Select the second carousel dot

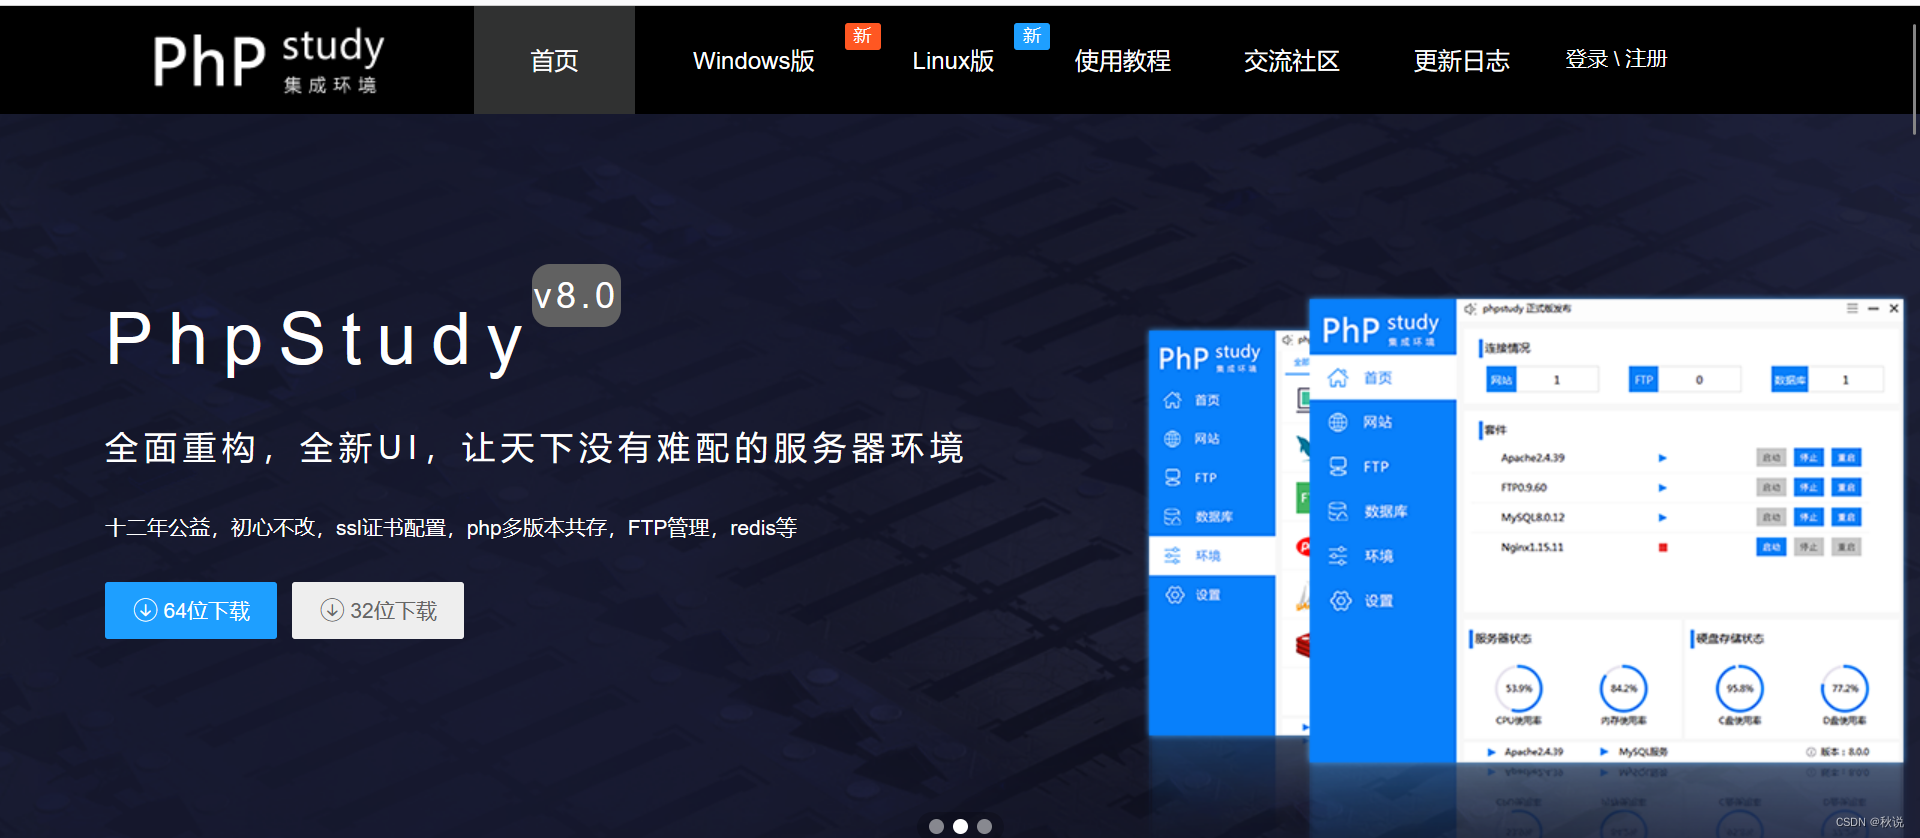pos(960,826)
